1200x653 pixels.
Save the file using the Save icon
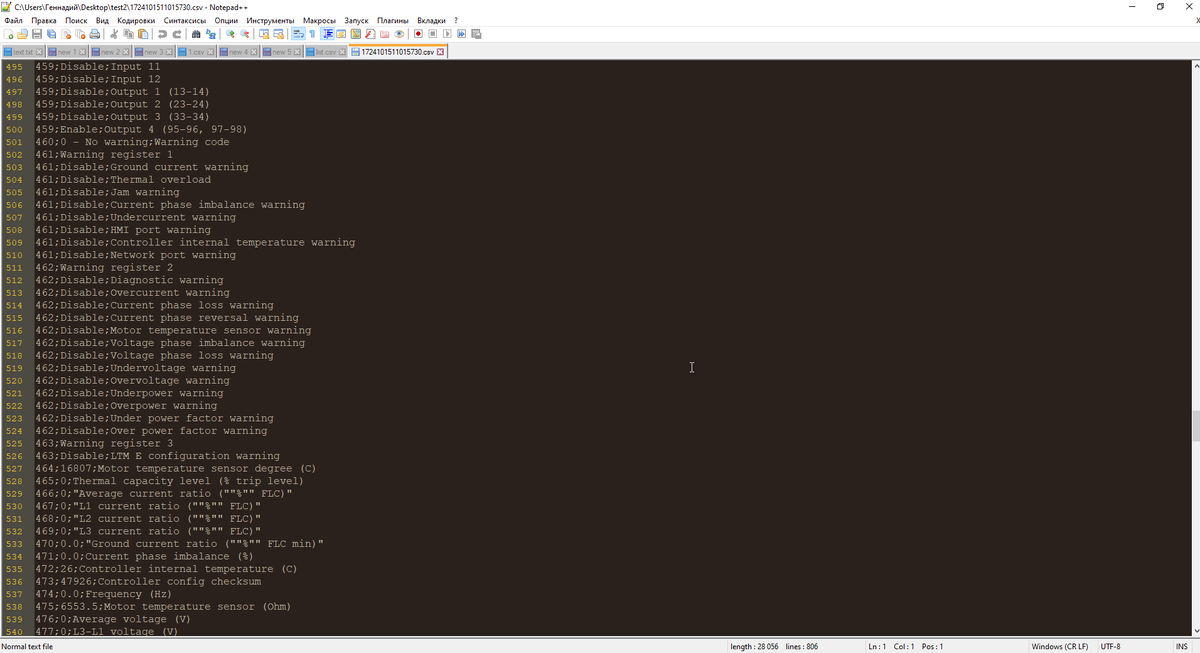click(x=37, y=33)
